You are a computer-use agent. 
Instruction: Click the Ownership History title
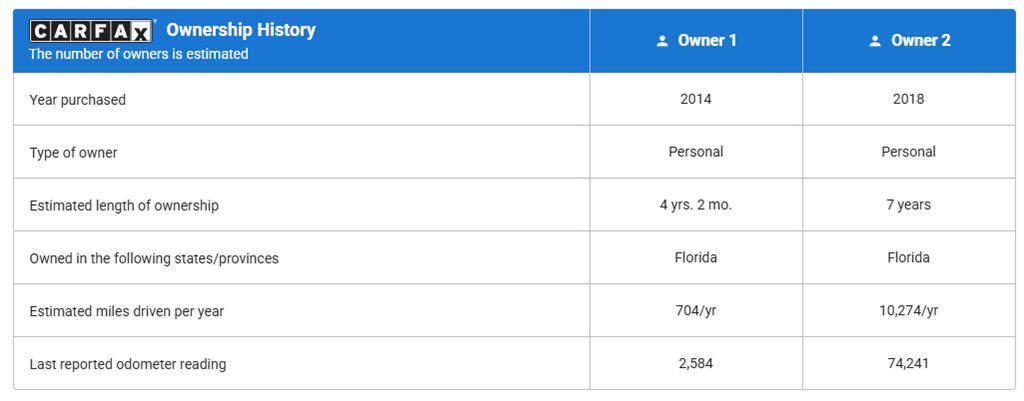(x=241, y=30)
